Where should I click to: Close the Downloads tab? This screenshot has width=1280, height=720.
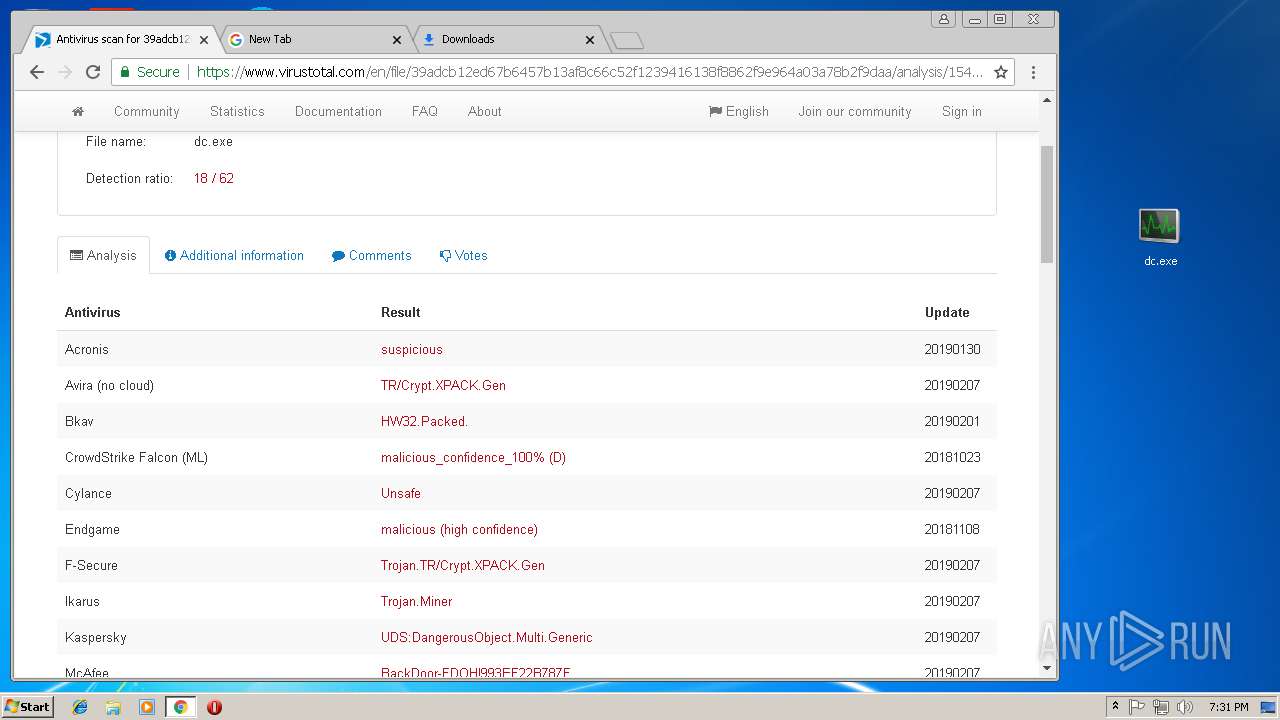[x=590, y=40]
